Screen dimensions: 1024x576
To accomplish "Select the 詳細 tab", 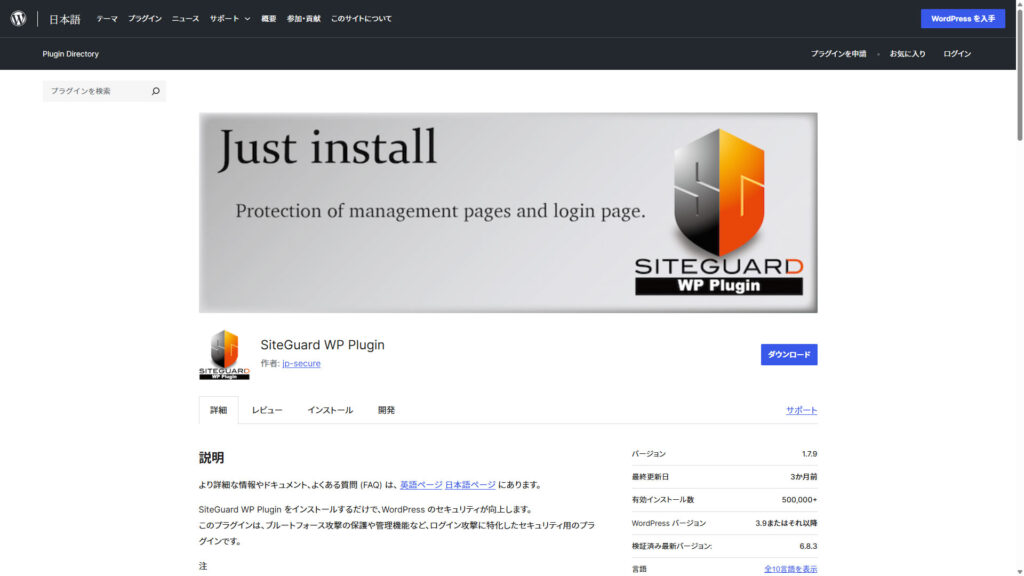I will [218, 410].
